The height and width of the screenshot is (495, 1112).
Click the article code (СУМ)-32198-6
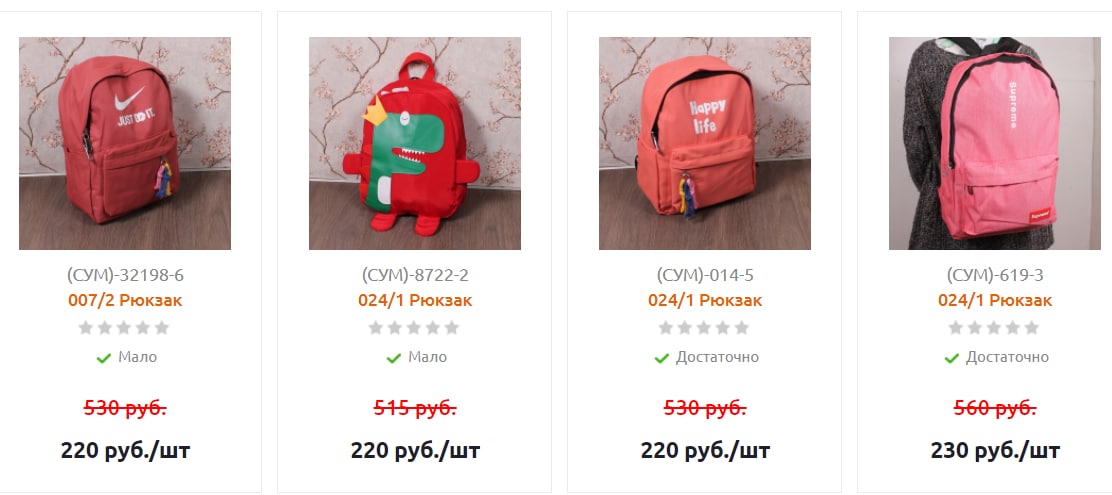(125, 275)
